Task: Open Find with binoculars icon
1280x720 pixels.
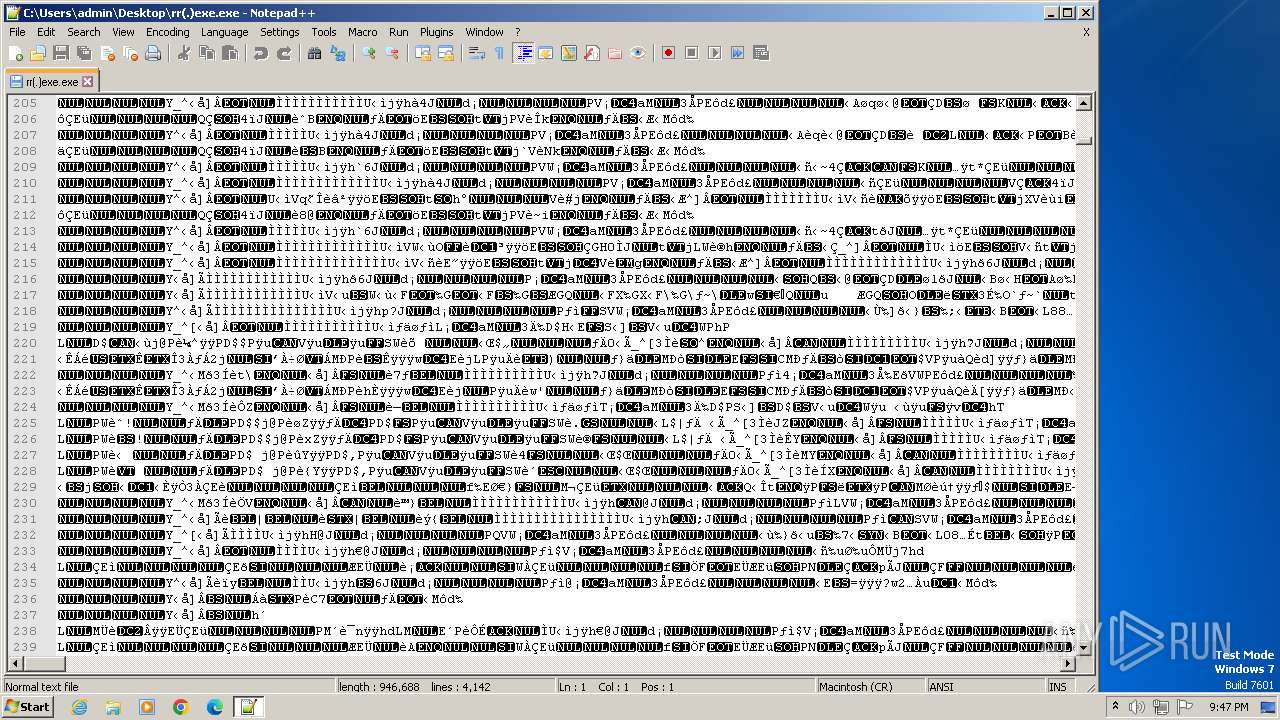Action: coord(315,53)
